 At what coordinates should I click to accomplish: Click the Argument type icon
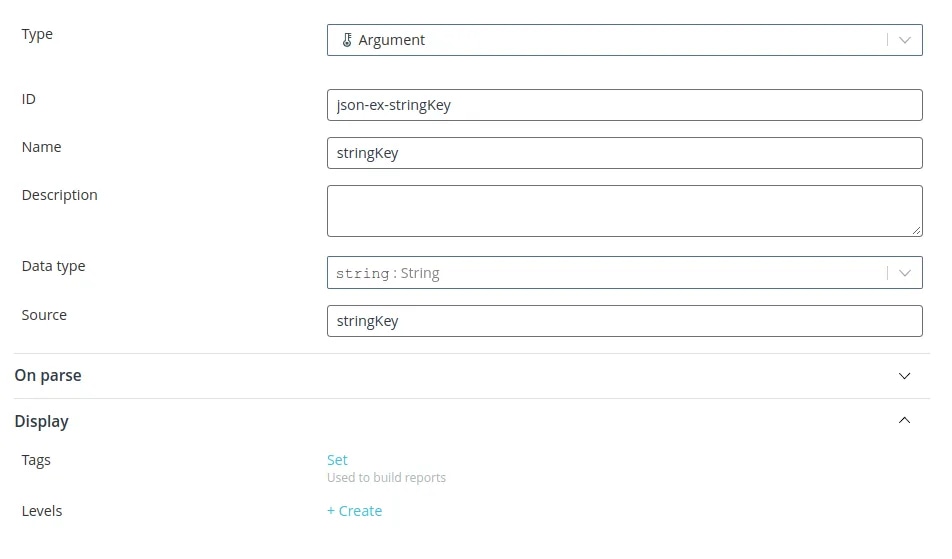coord(347,40)
